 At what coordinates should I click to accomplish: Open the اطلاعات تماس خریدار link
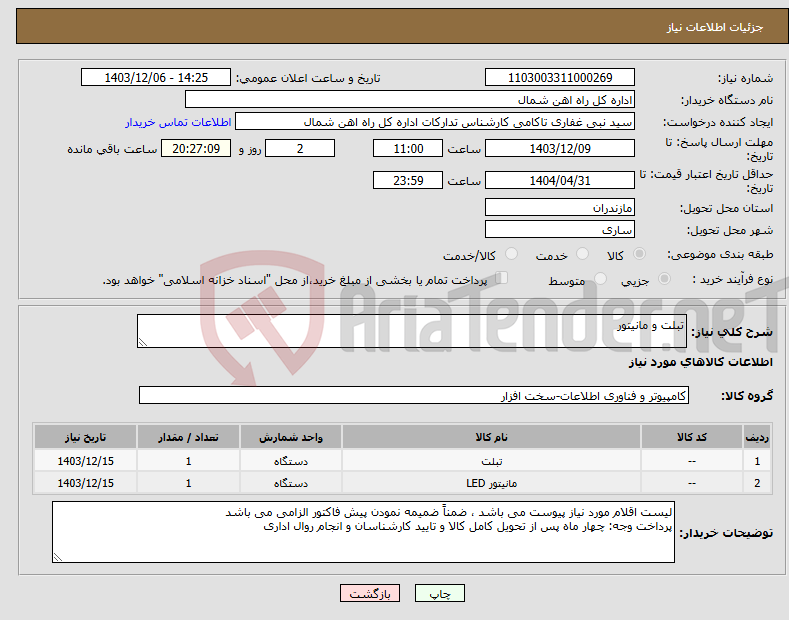[178, 122]
